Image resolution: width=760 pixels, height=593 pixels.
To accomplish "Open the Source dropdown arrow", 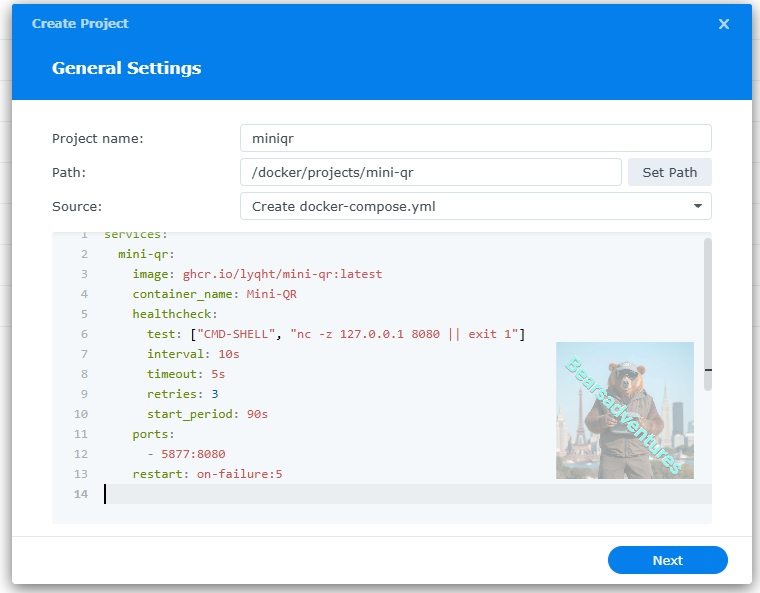I will tap(697, 206).
